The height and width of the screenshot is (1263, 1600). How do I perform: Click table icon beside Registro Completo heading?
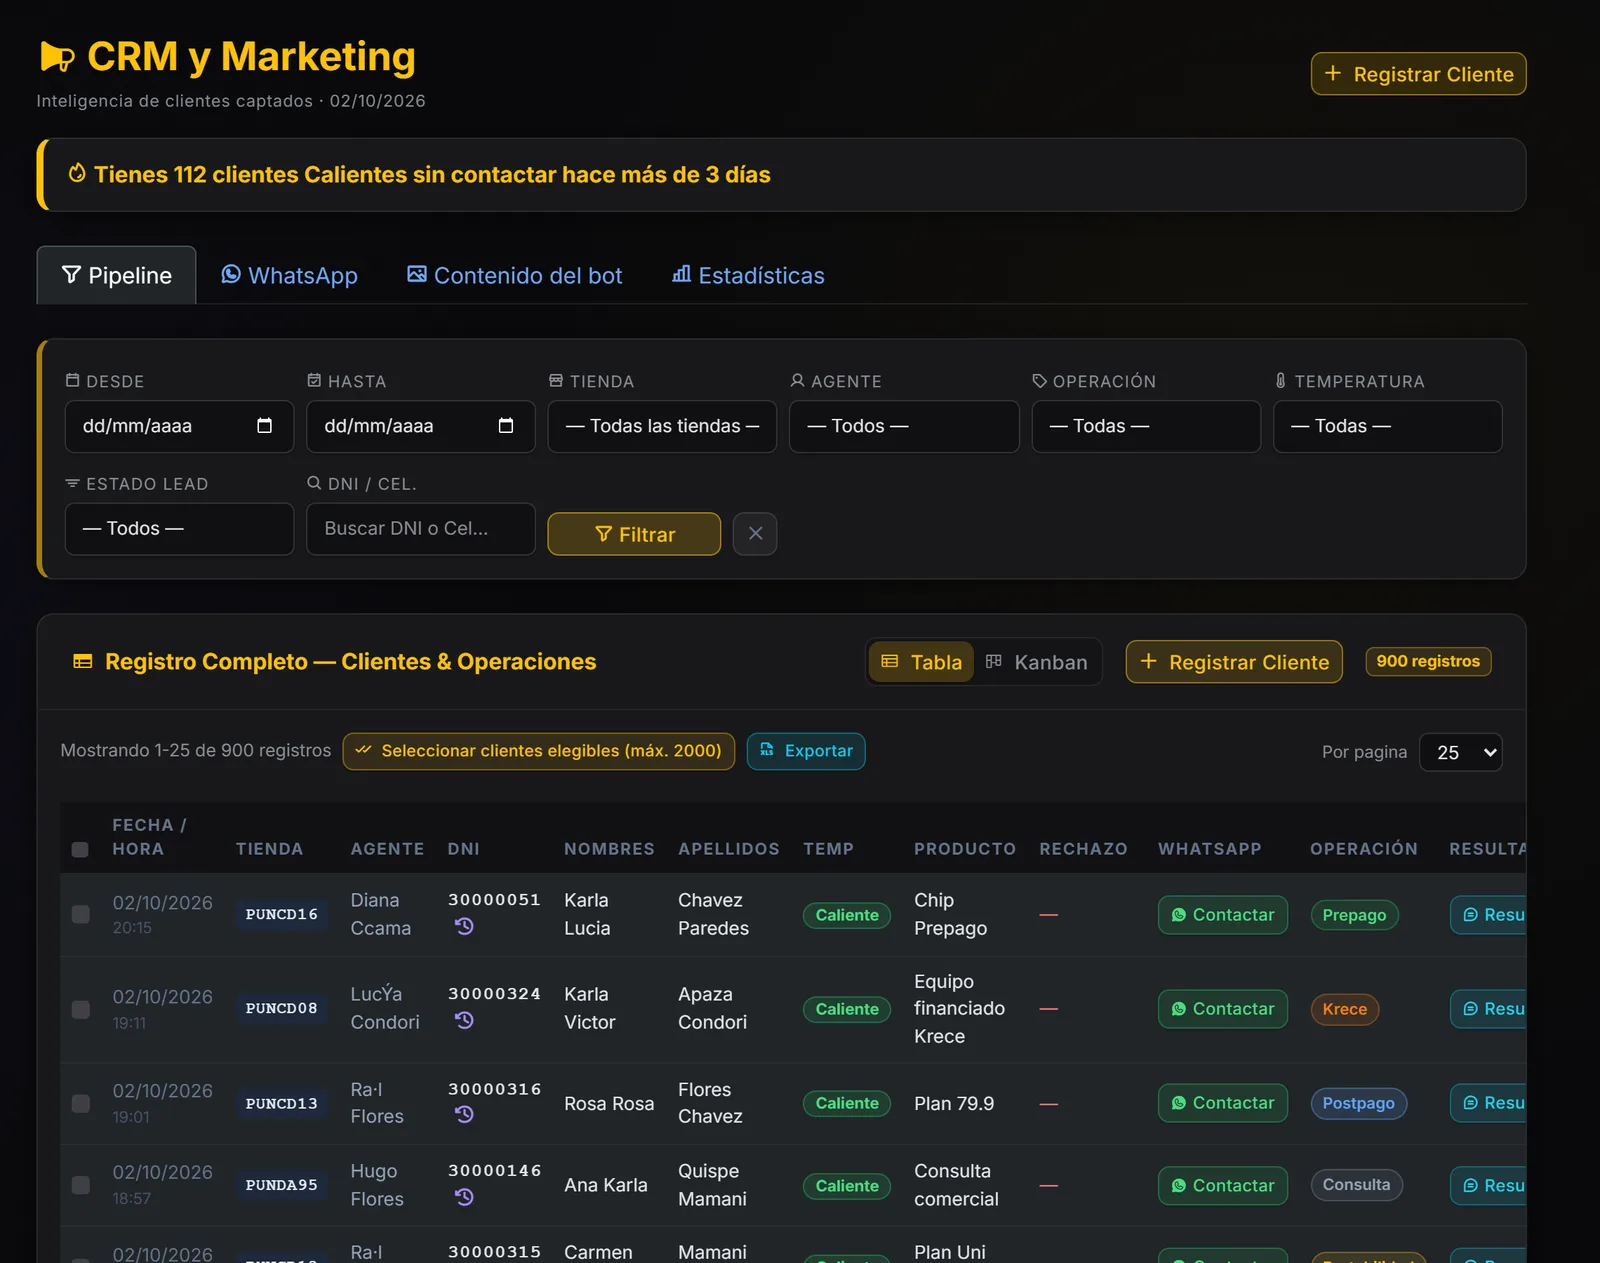(x=83, y=662)
